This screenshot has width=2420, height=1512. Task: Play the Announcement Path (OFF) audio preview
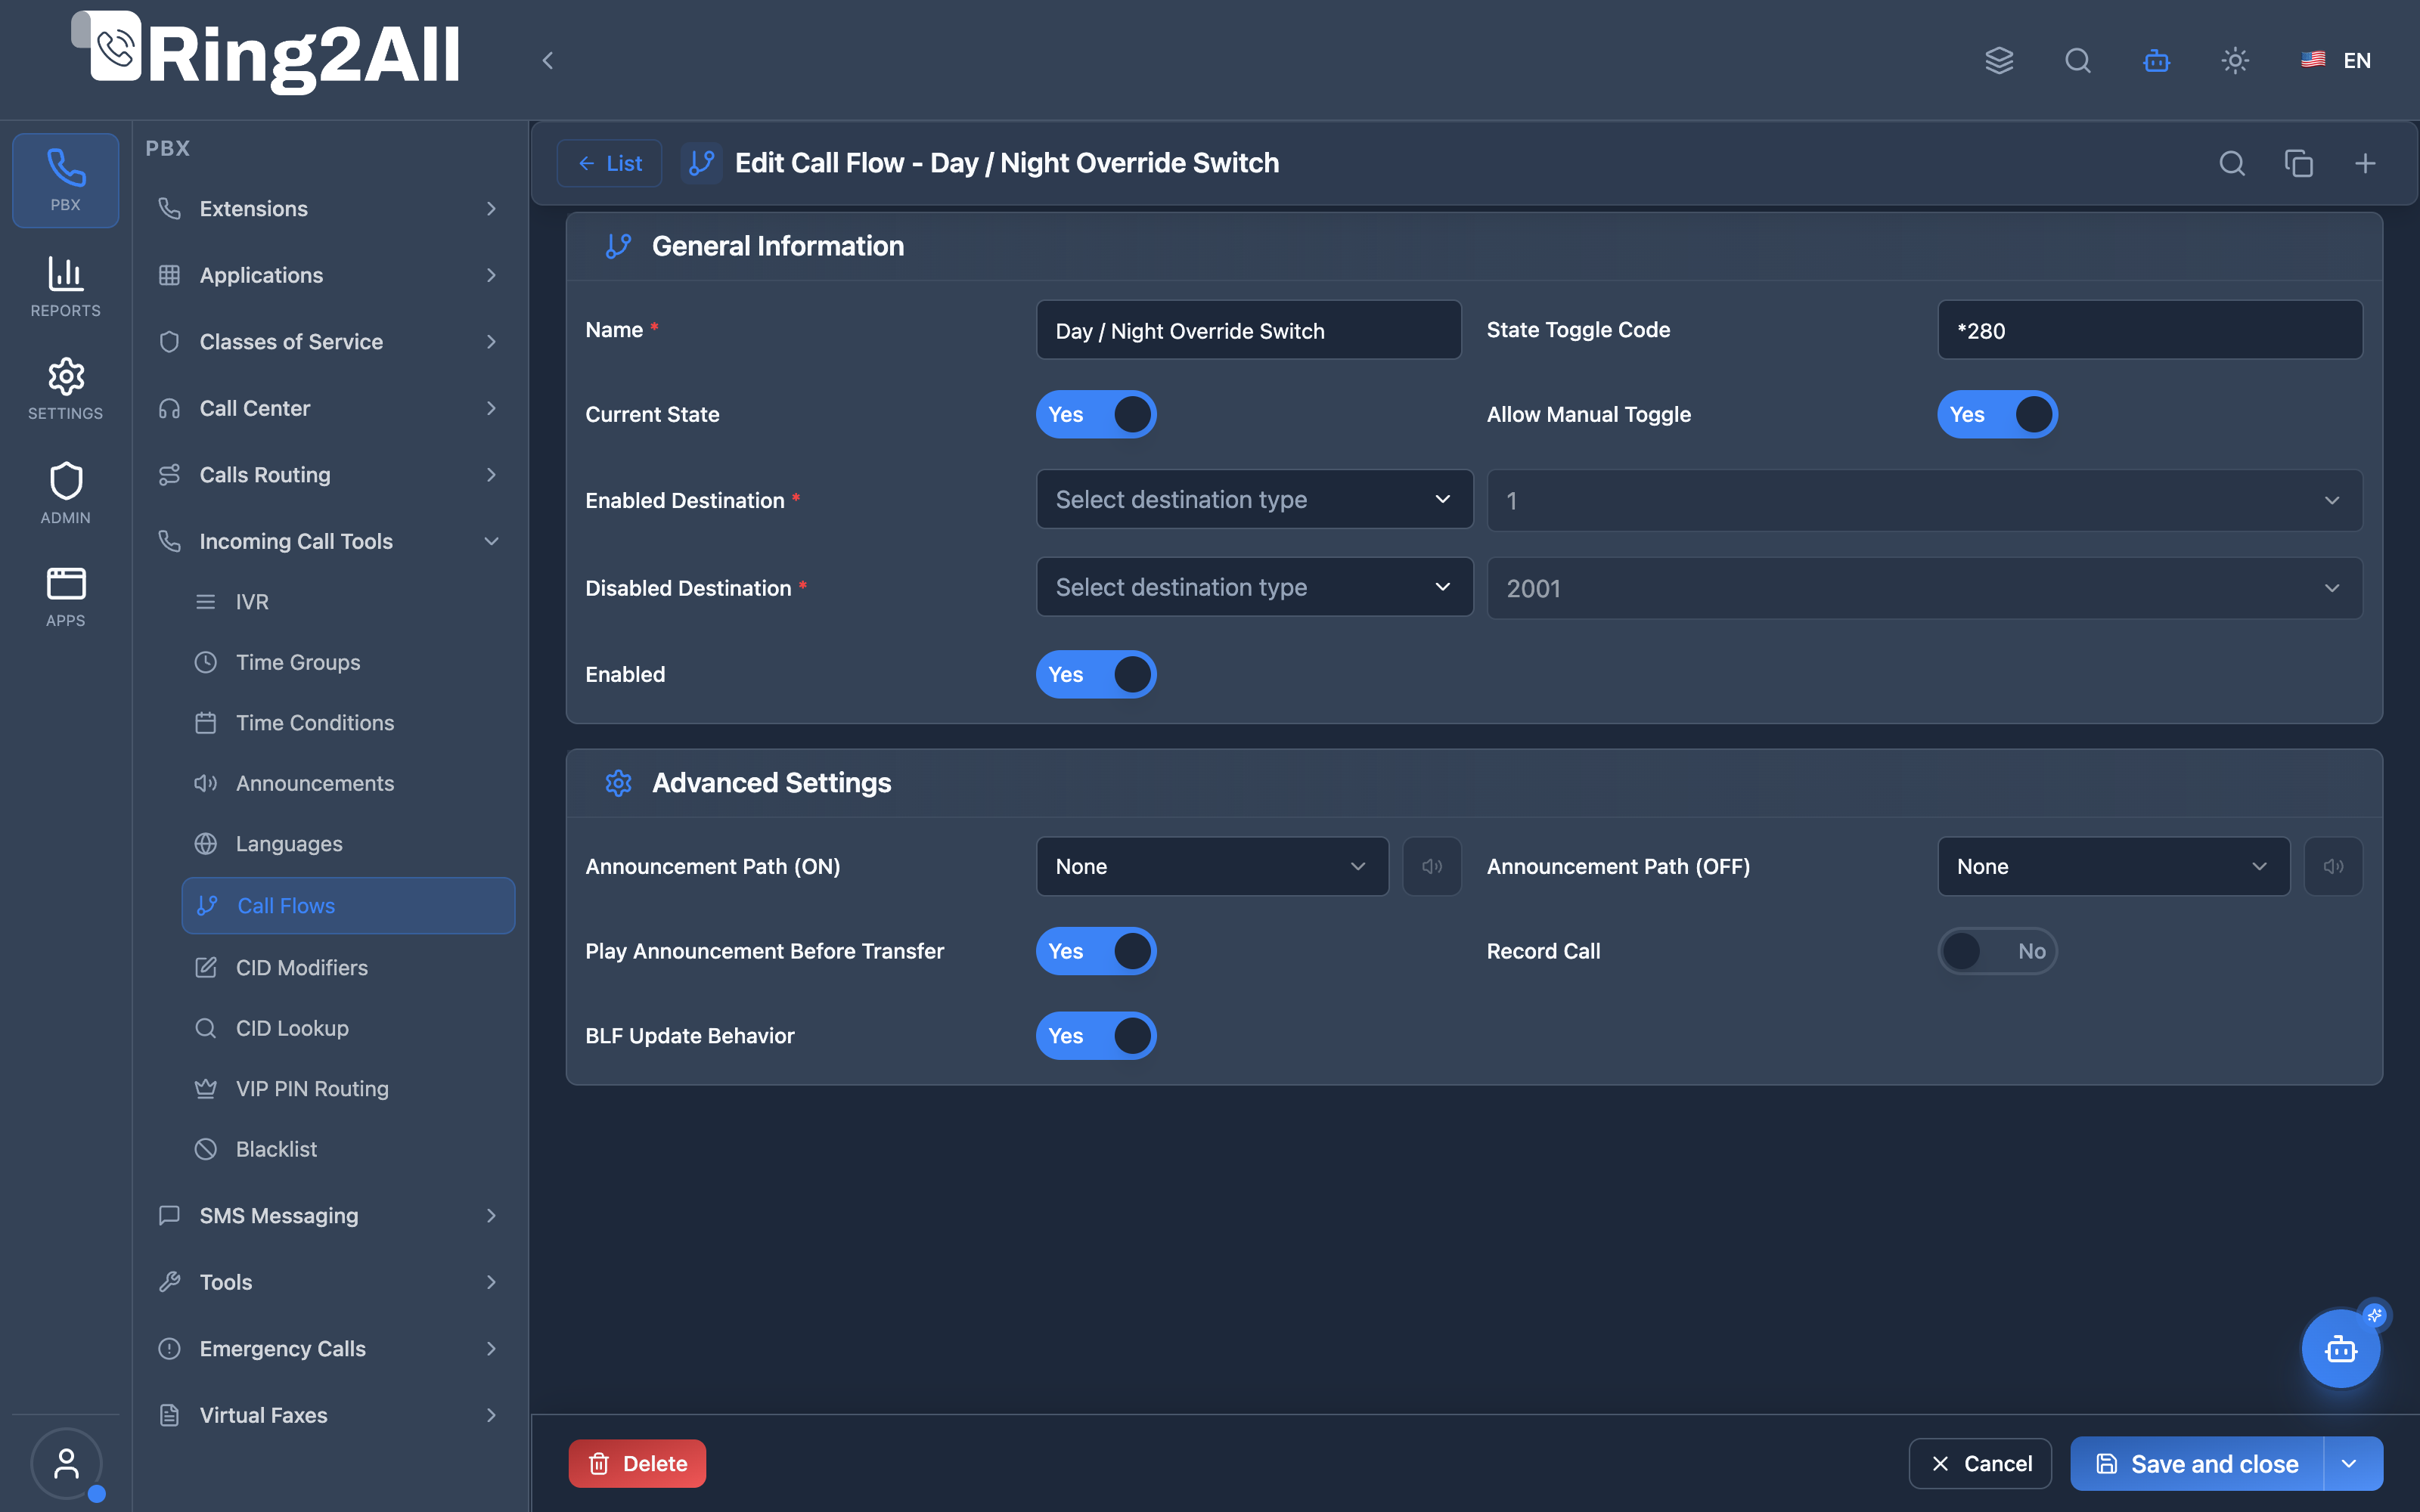(2333, 866)
